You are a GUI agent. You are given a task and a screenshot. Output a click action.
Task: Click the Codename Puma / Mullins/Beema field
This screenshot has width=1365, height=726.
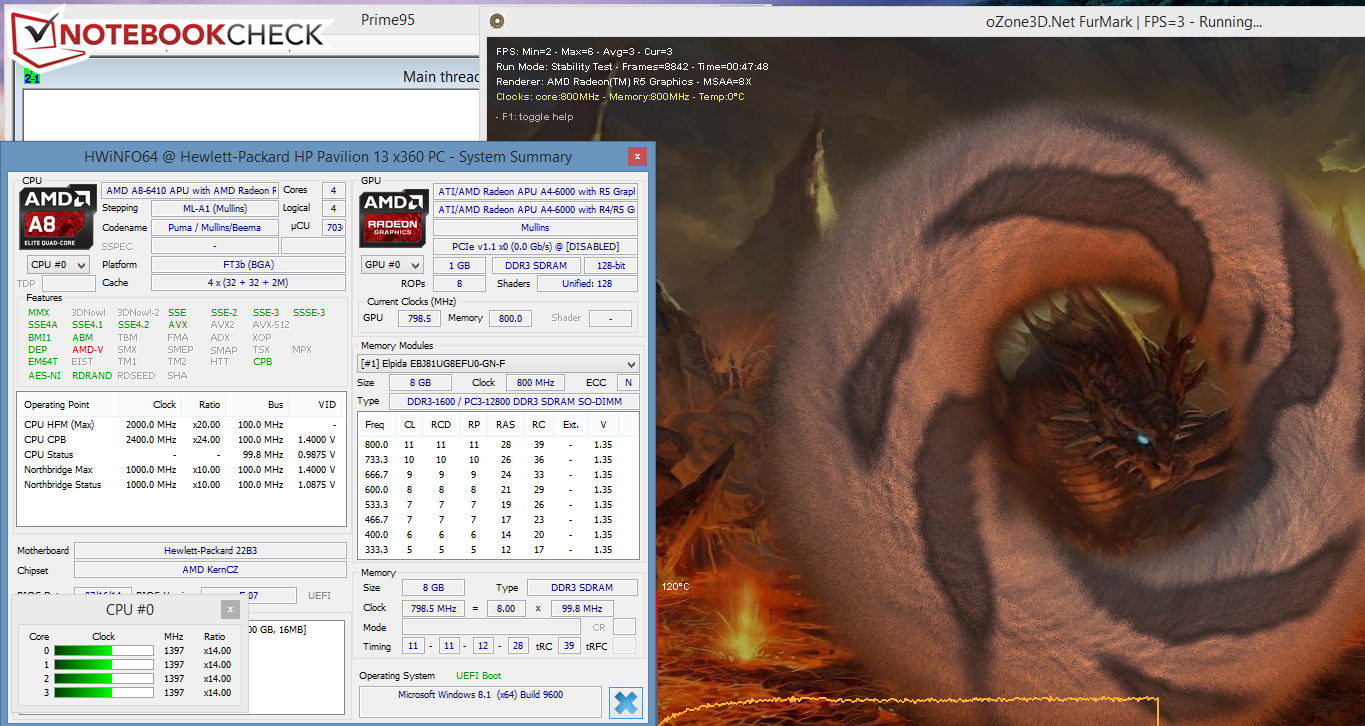coord(214,227)
